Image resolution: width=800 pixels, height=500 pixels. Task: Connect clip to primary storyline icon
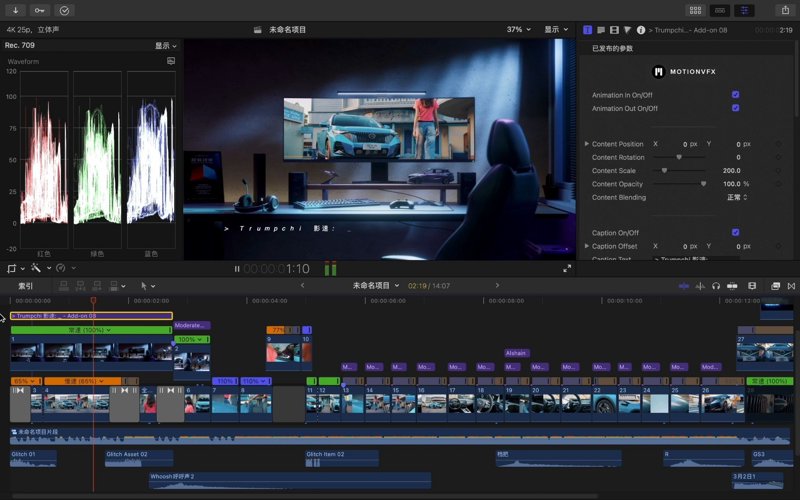63,286
